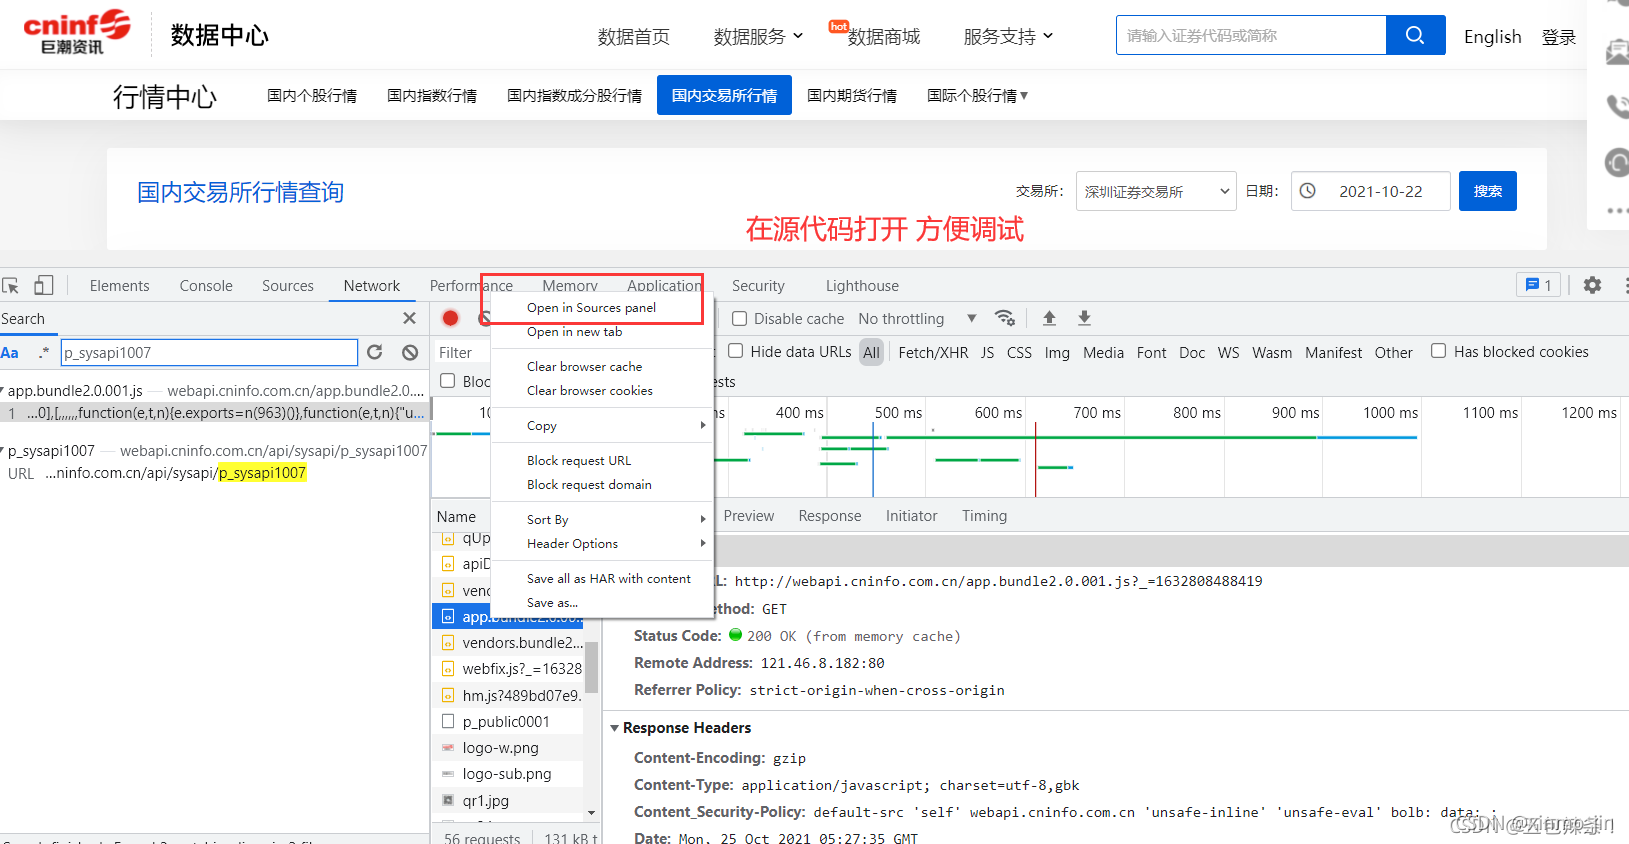Open the Timing detail tab

click(x=984, y=515)
